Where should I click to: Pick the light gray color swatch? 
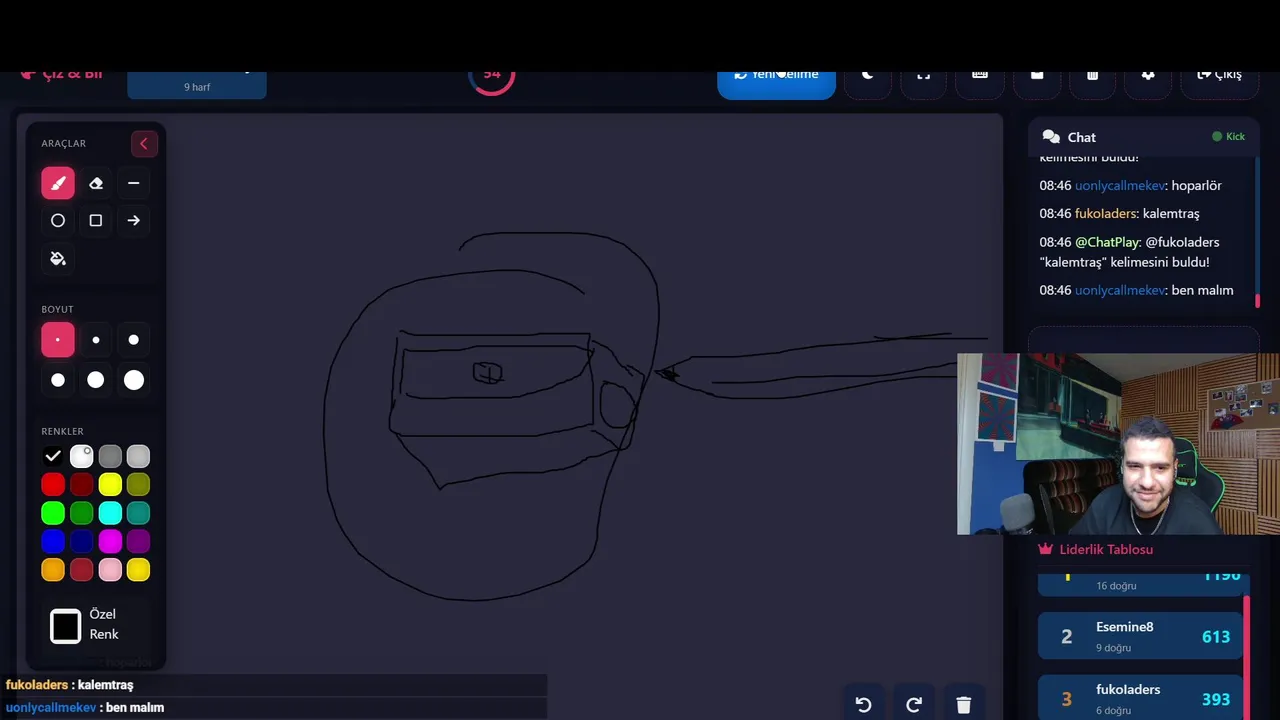click(x=138, y=456)
